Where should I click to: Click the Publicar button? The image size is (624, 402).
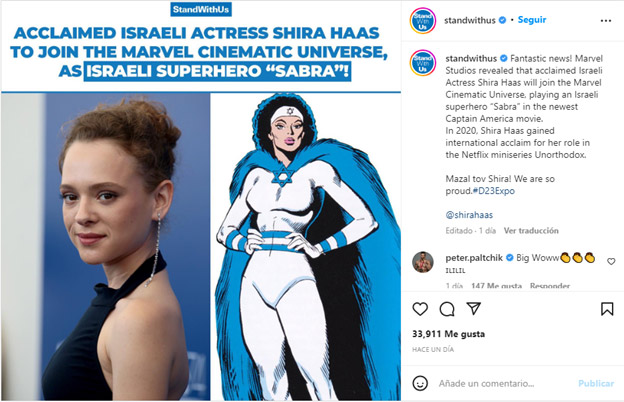point(596,384)
